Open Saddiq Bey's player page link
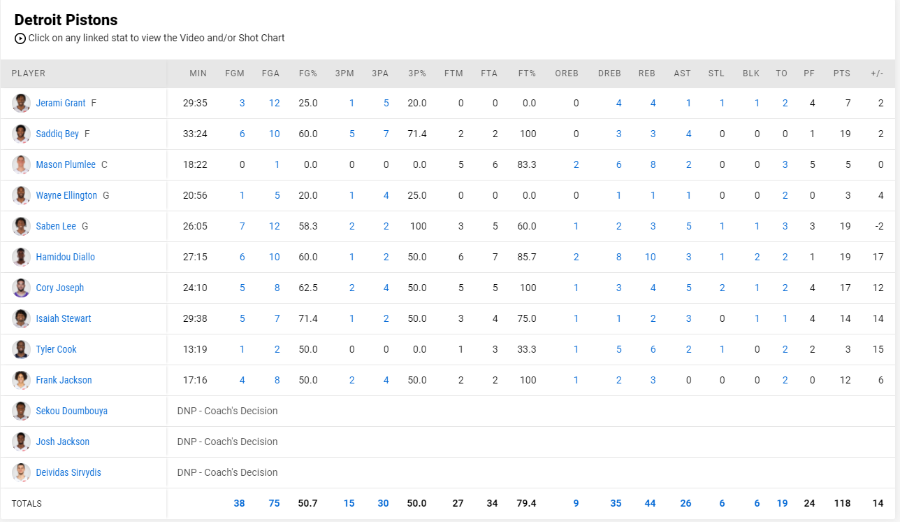The height and width of the screenshot is (522, 900). (x=57, y=134)
